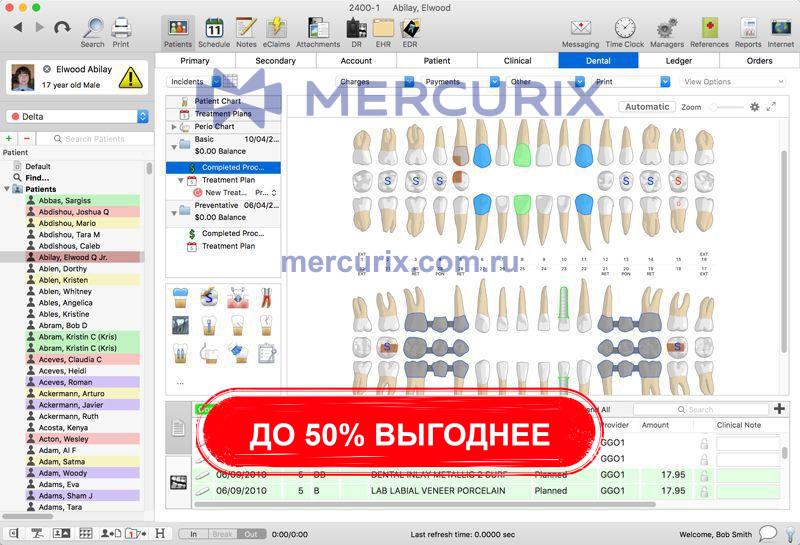Switch to the Ledger tab
Viewport: 800px width, 545px height.
click(x=679, y=60)
